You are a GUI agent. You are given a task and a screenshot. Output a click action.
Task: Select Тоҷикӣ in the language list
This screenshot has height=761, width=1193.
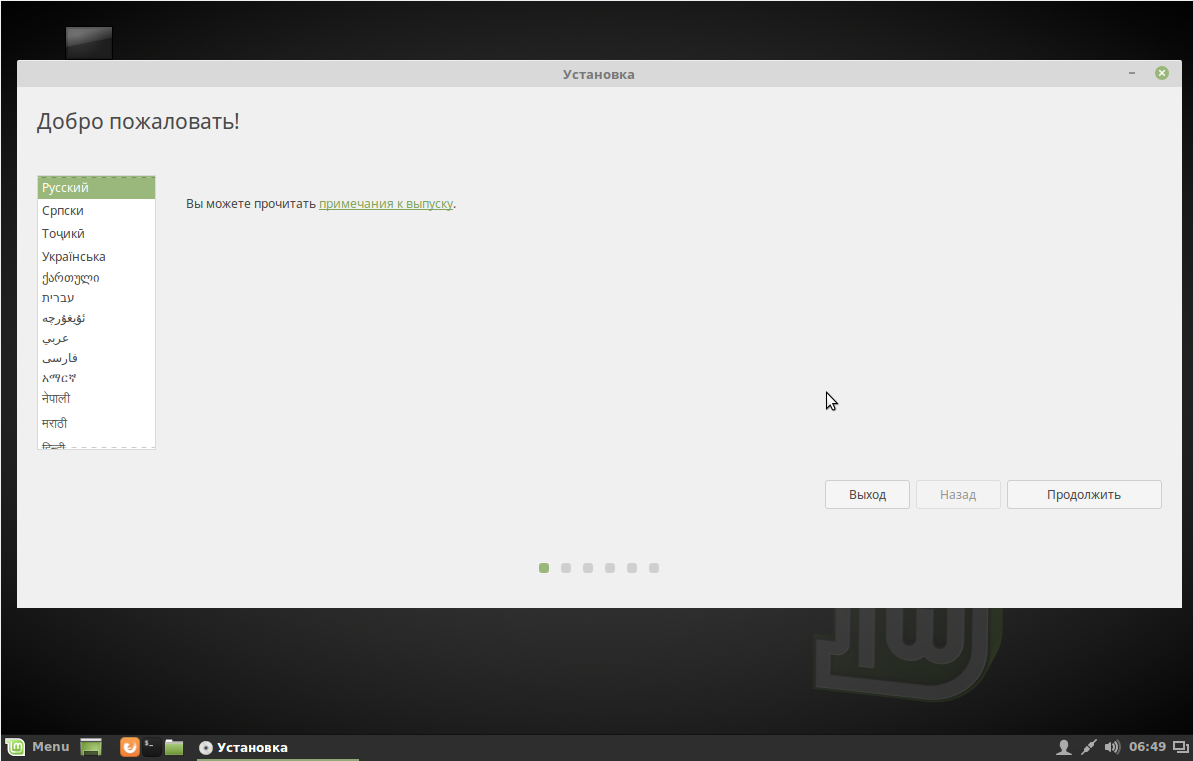click(96, 234)
